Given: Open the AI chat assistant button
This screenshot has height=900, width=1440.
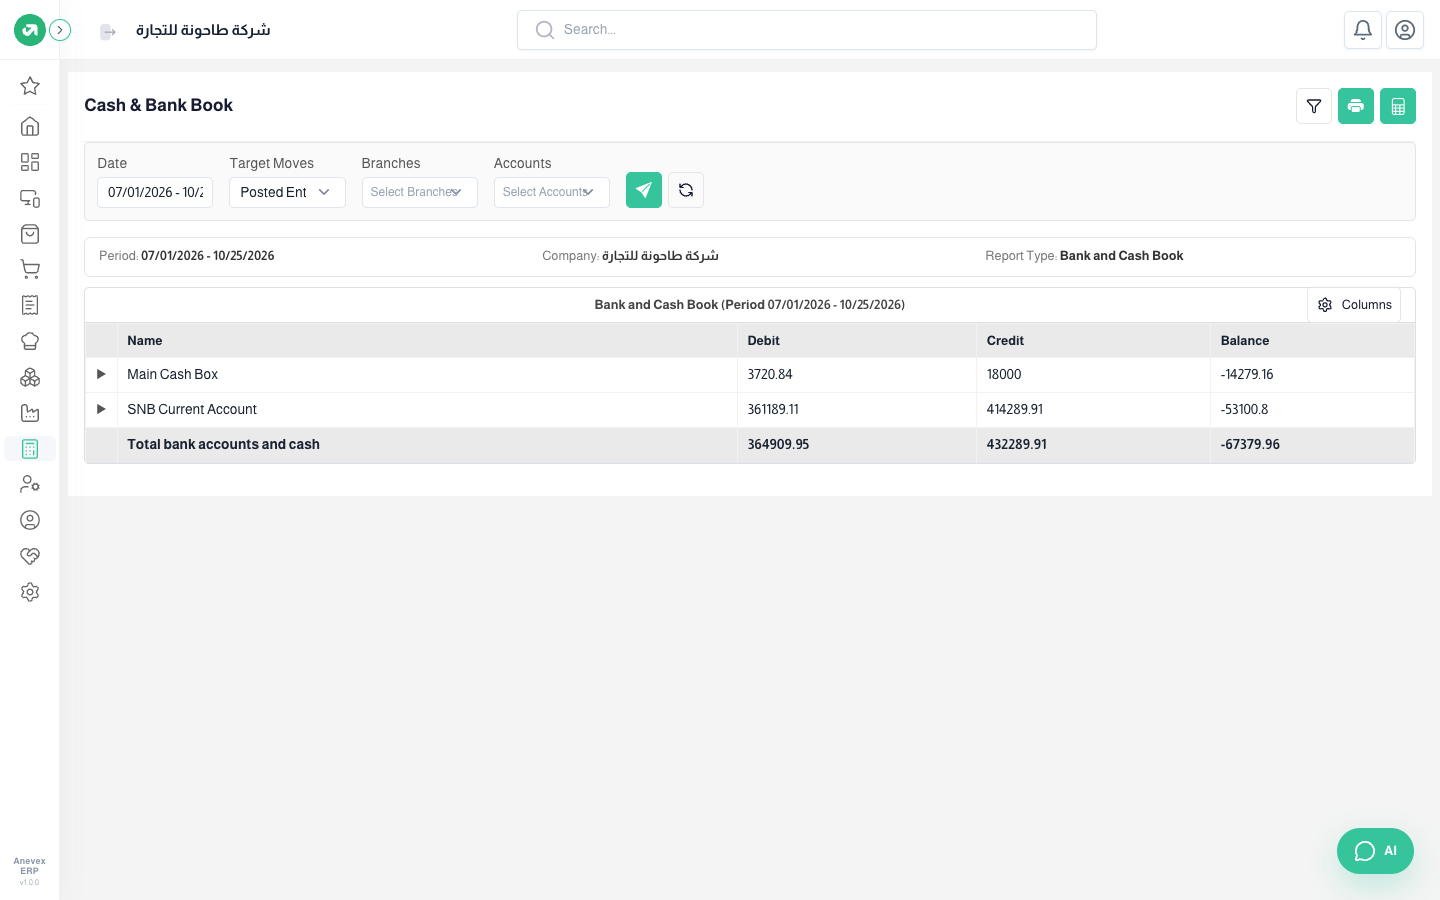Looking at the screenshot, I should coord(1375,851).
